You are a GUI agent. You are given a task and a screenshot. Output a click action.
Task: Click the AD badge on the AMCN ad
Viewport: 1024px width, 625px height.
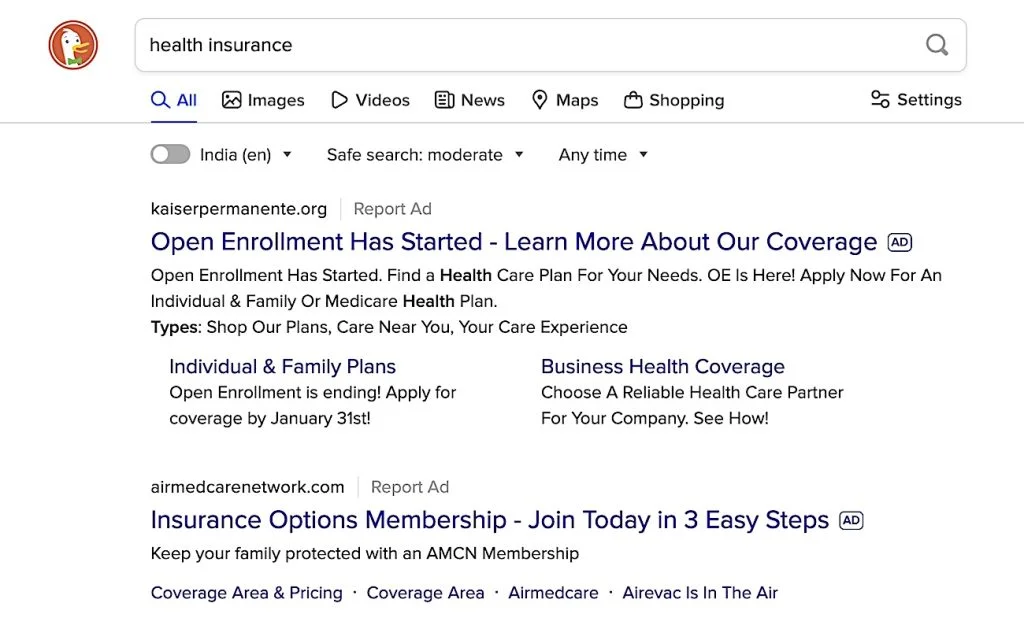851,520
